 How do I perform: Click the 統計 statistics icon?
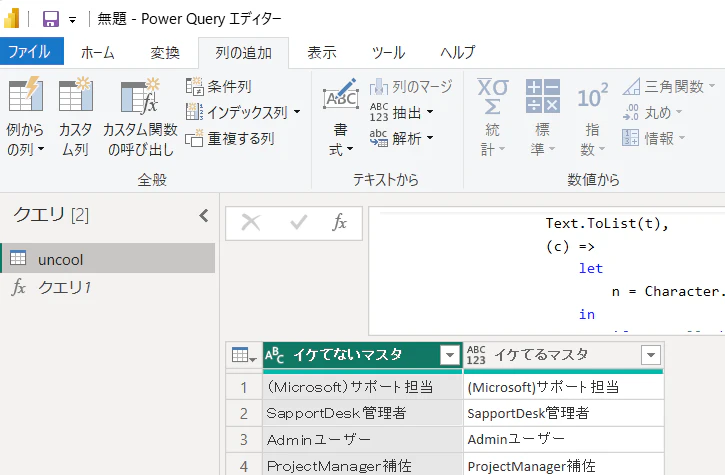(x=493, y=96)
